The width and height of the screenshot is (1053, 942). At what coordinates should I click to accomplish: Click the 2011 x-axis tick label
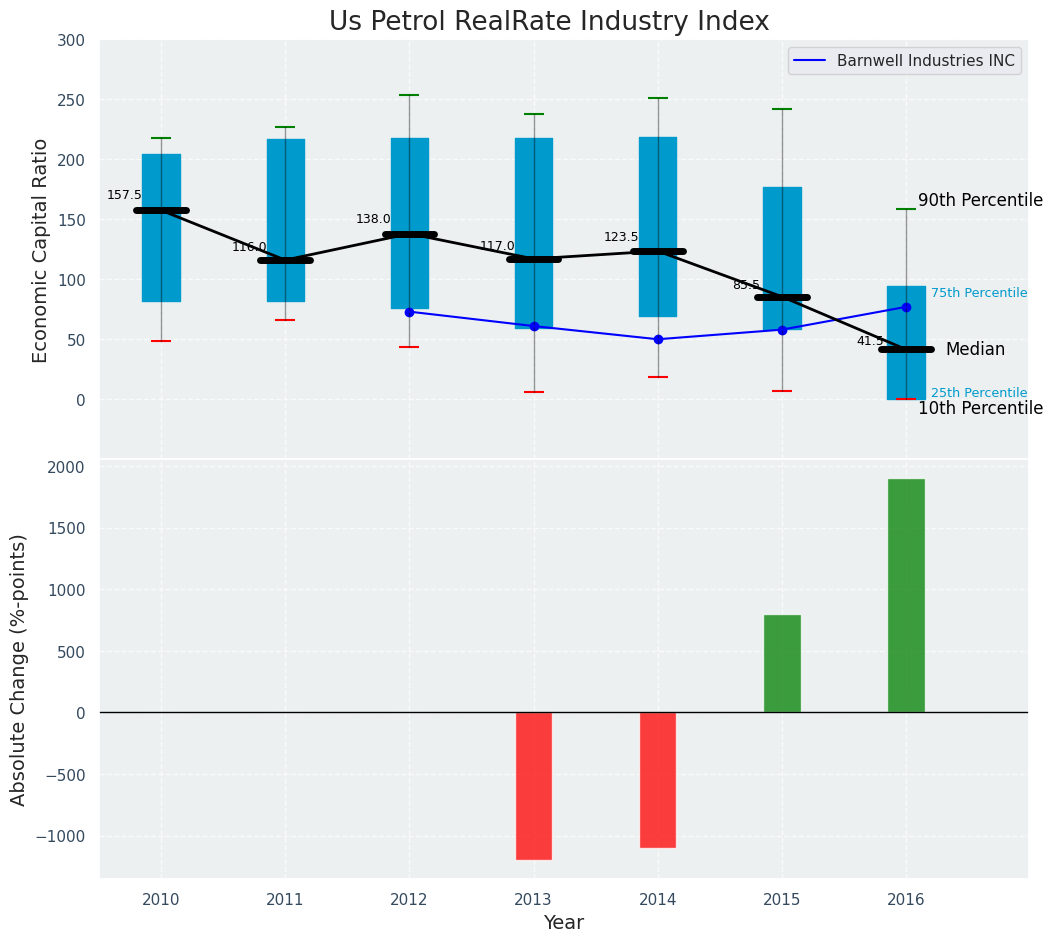tap(285, 900)
